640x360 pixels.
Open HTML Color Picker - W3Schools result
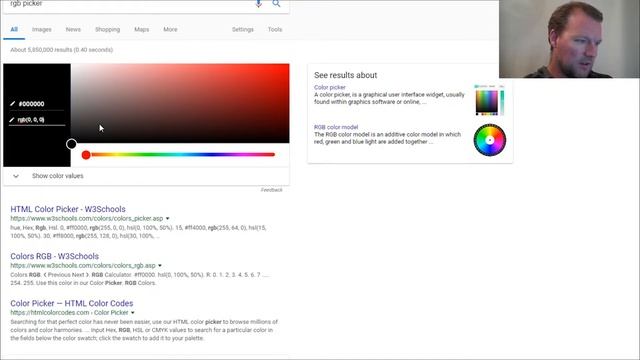[x=68, y=209]
